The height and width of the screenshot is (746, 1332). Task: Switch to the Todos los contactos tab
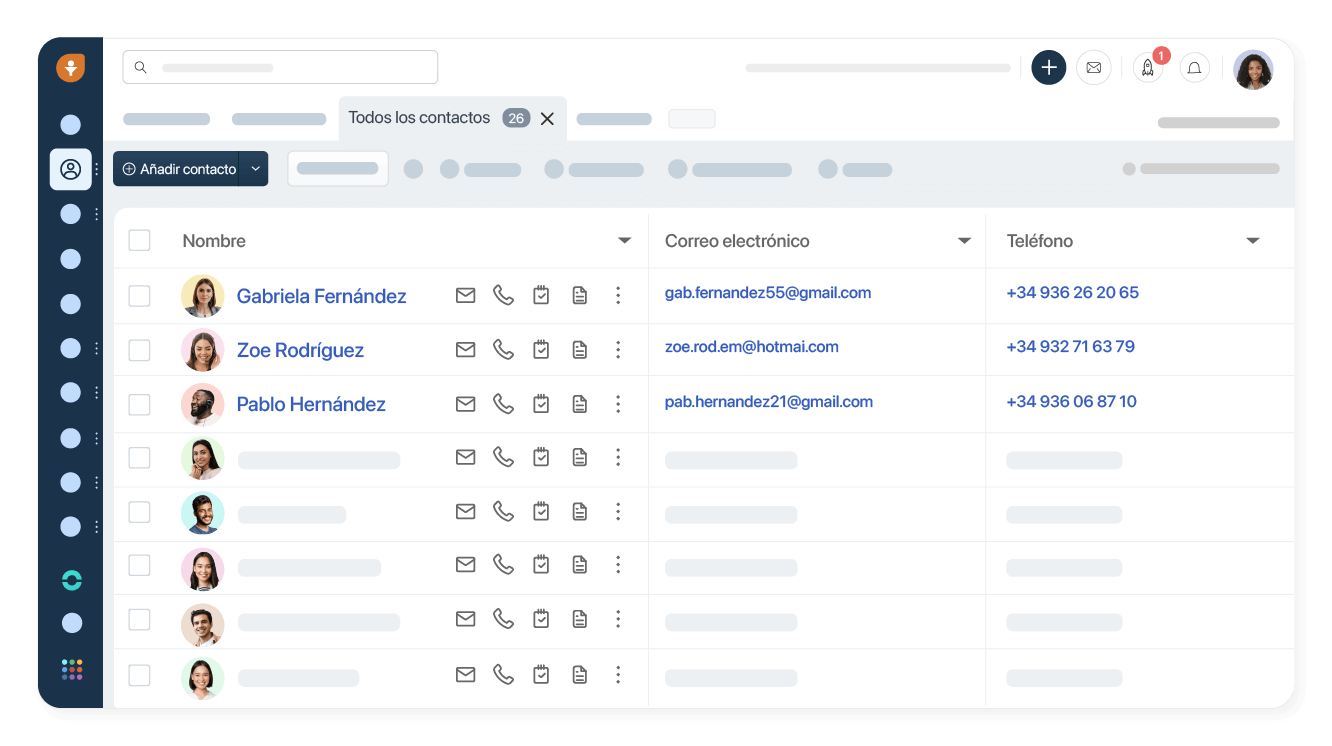(419, 118)
